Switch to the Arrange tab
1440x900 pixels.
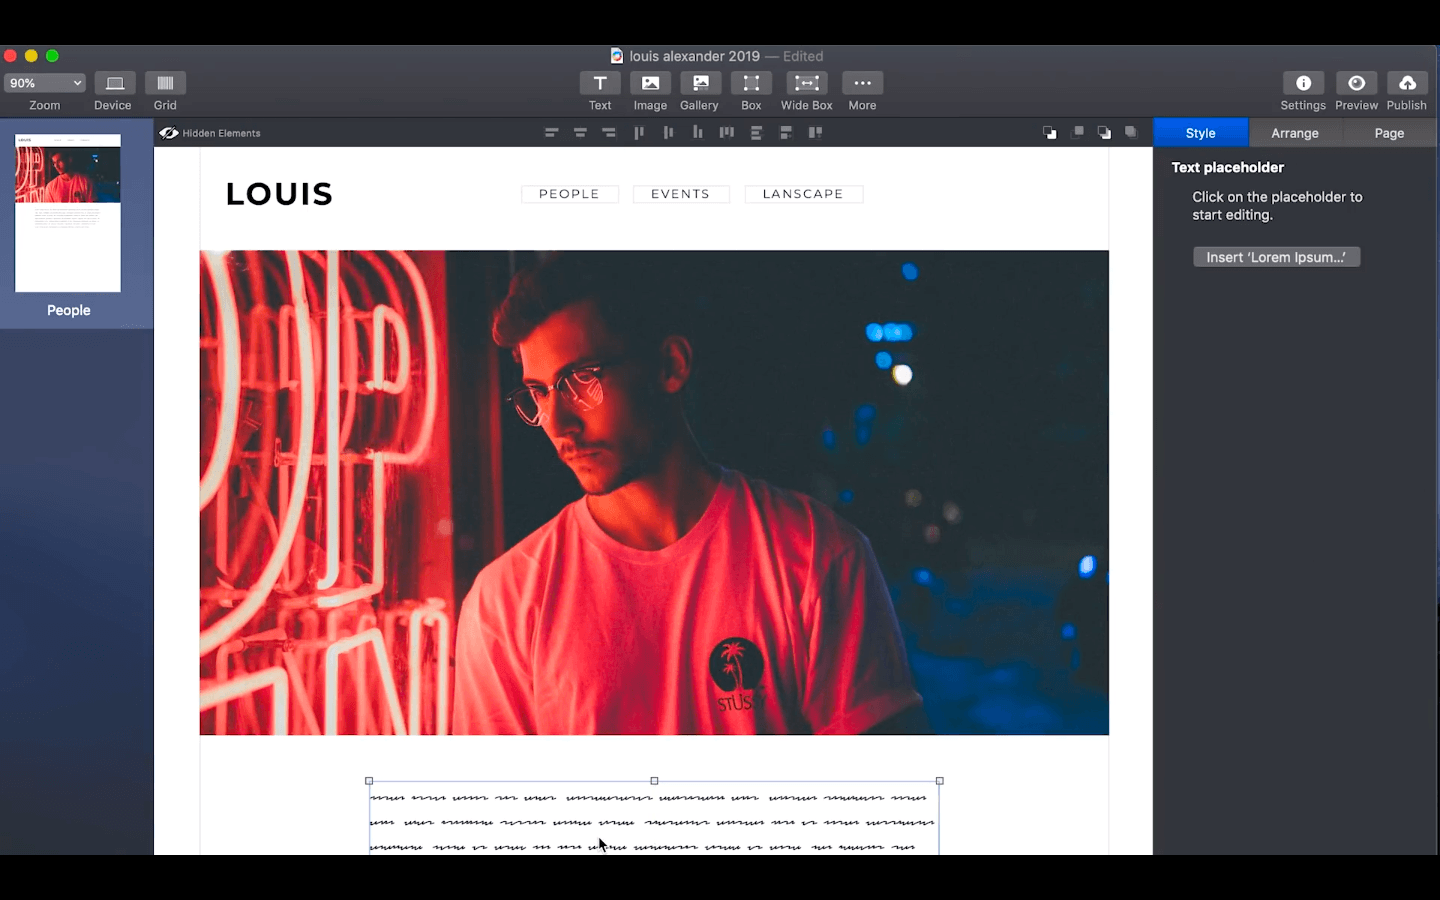(1294, 133)
